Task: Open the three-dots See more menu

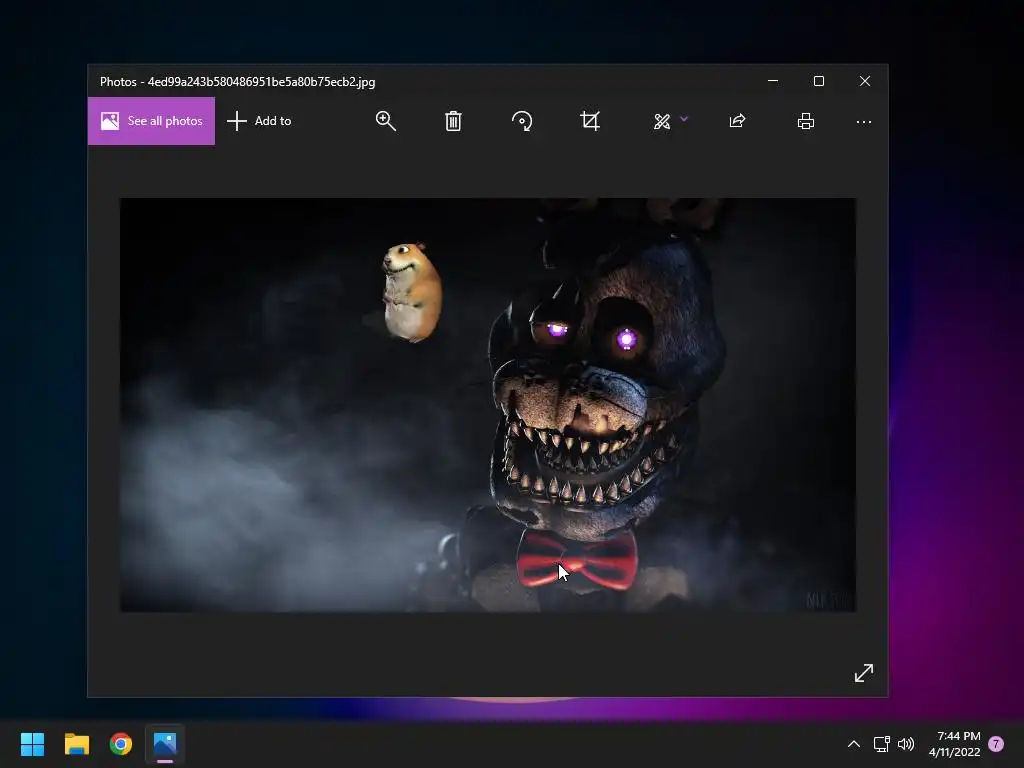Action: tap(864, 122)
